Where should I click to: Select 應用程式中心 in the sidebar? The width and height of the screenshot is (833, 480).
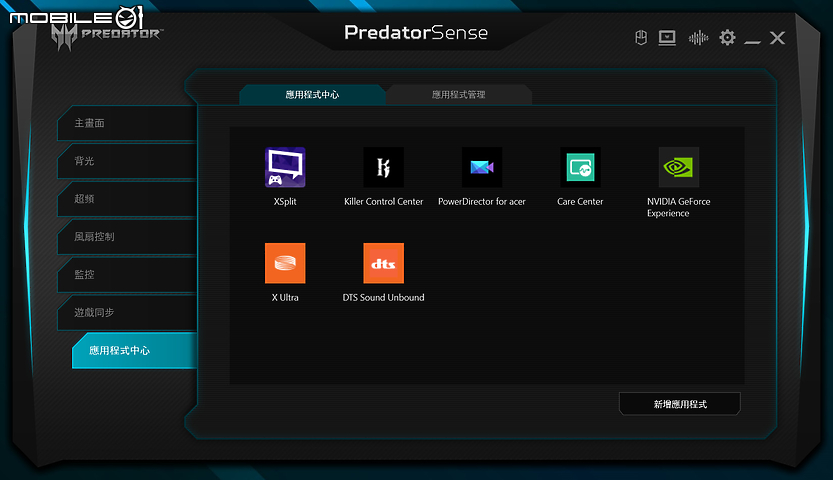[x=134, y=350]
